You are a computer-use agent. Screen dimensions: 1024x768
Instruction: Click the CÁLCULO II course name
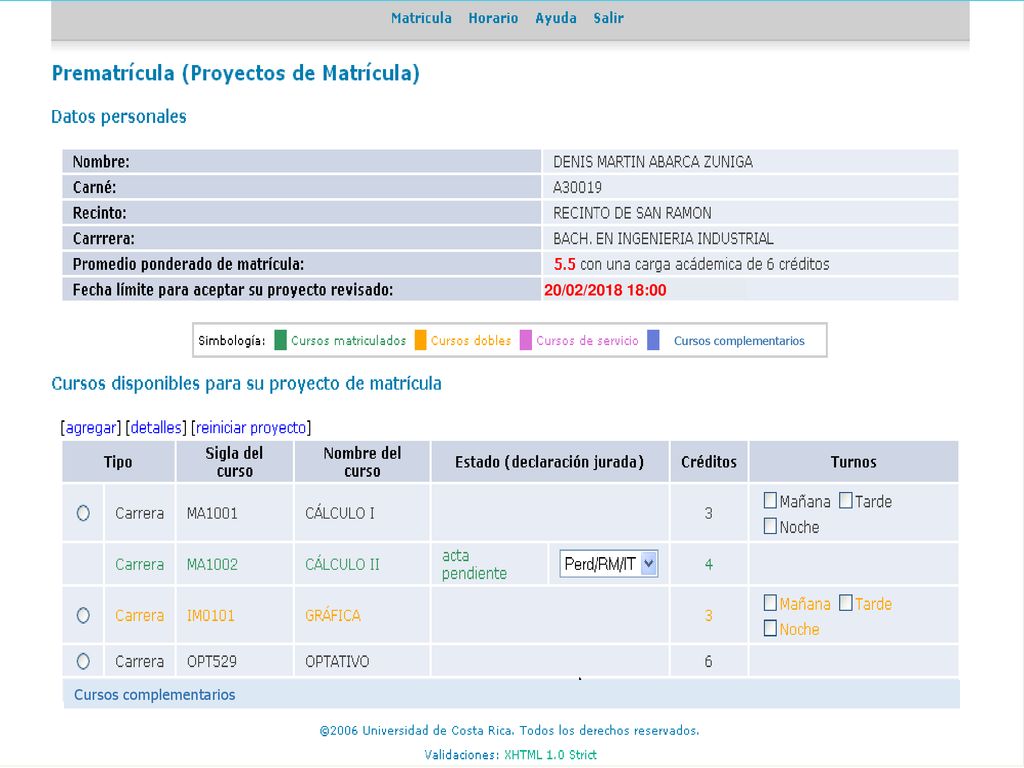[x=342, y=564]
